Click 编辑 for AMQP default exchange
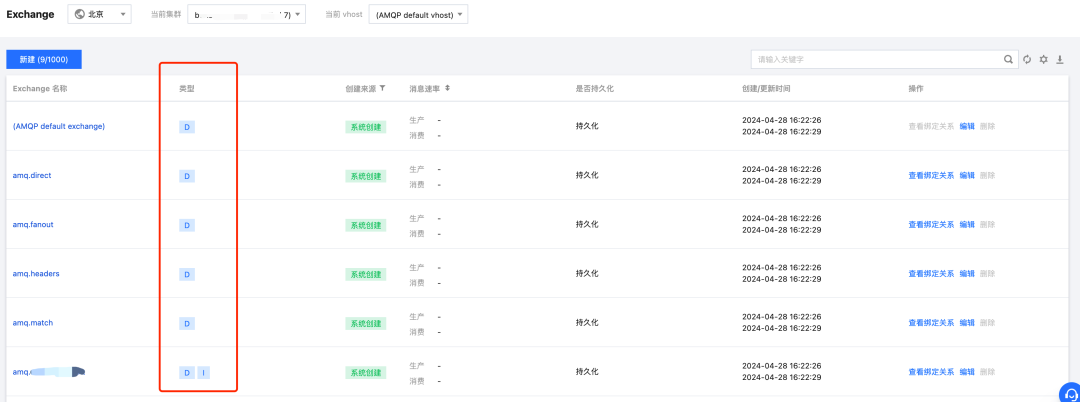Image resolution: width=1080 pixels, height=402 pixels. click(x=967, y=127)
